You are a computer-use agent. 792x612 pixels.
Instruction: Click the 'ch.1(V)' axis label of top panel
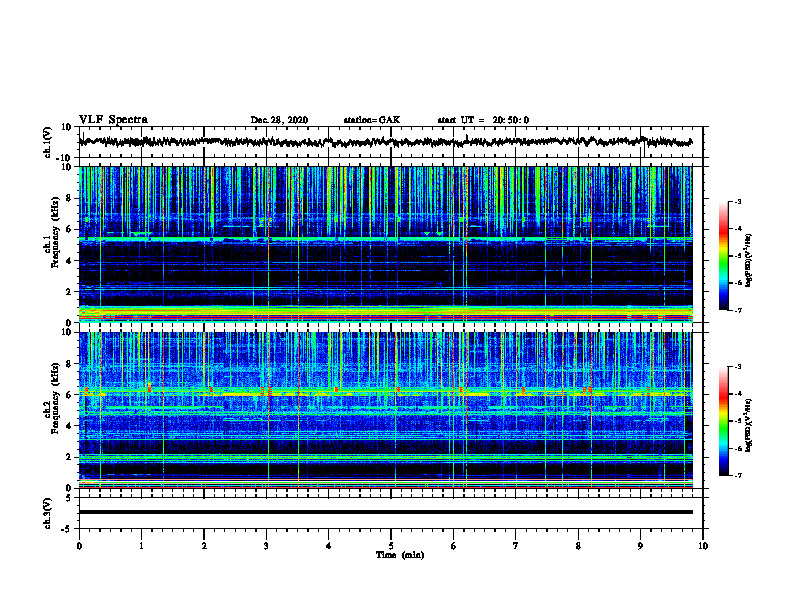point(48,142)
